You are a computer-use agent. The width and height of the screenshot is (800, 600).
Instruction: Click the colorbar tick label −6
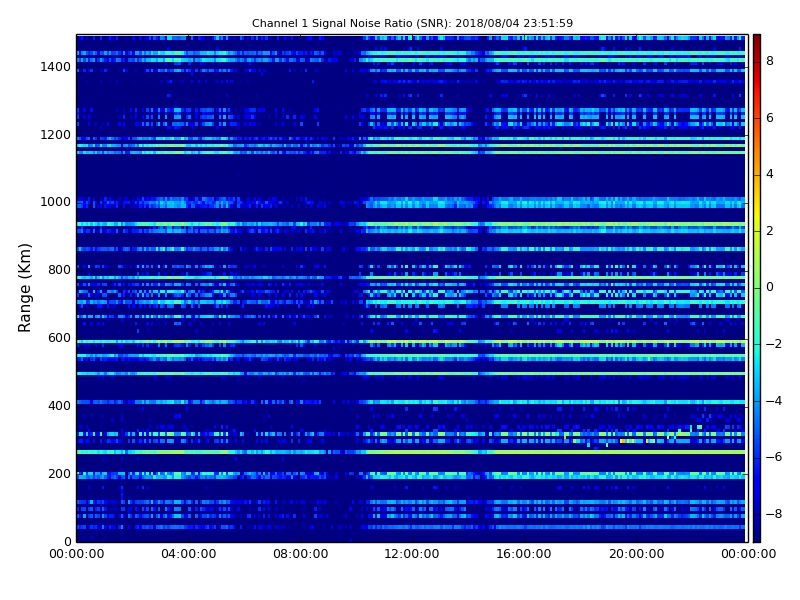click(x=774, y=457)
